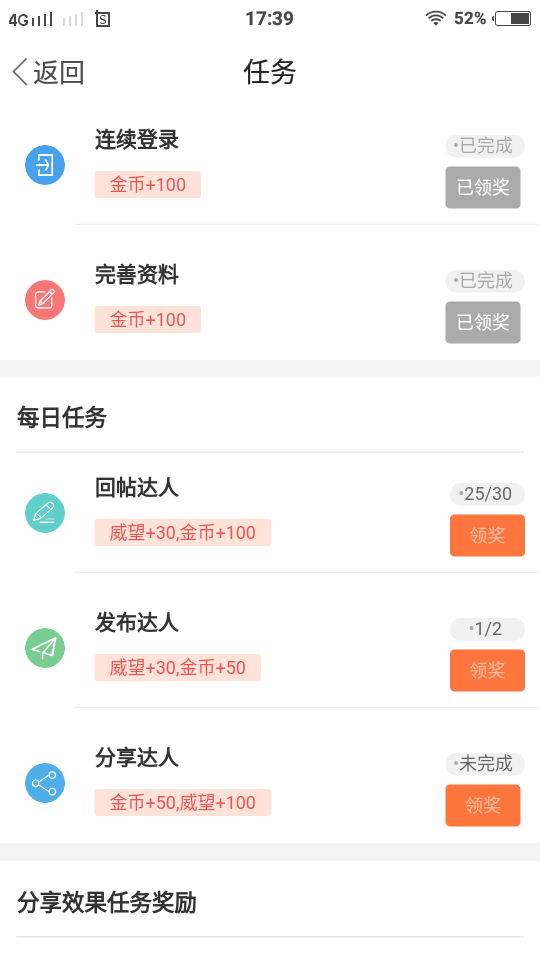Viewport: 540px width, 960px height.
Task: Tap the 威望+30,金币+50 reward tag
Action: click(x=178, y=667)
